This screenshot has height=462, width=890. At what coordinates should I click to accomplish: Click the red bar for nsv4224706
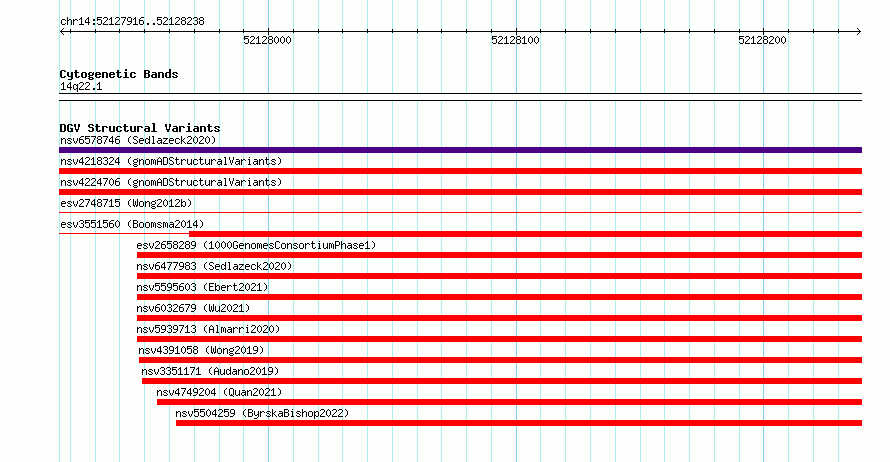point(460,192)
